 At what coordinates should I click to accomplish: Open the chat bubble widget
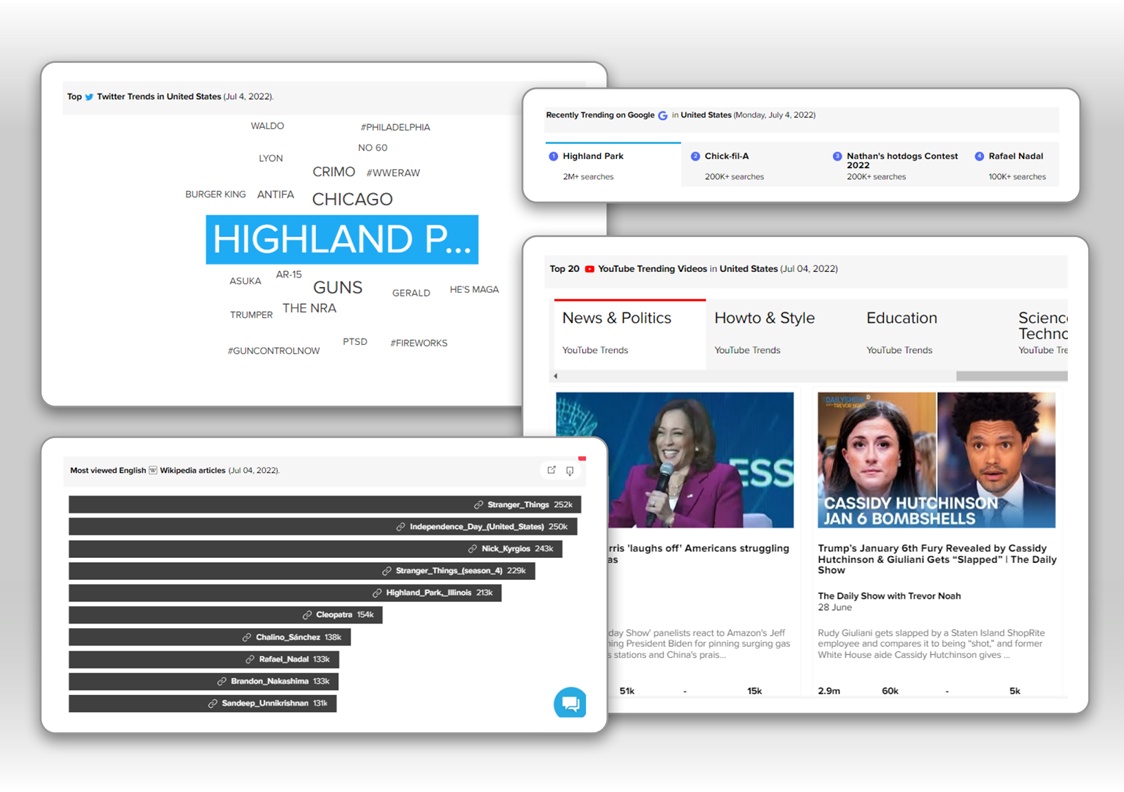[x=570, y=702]
